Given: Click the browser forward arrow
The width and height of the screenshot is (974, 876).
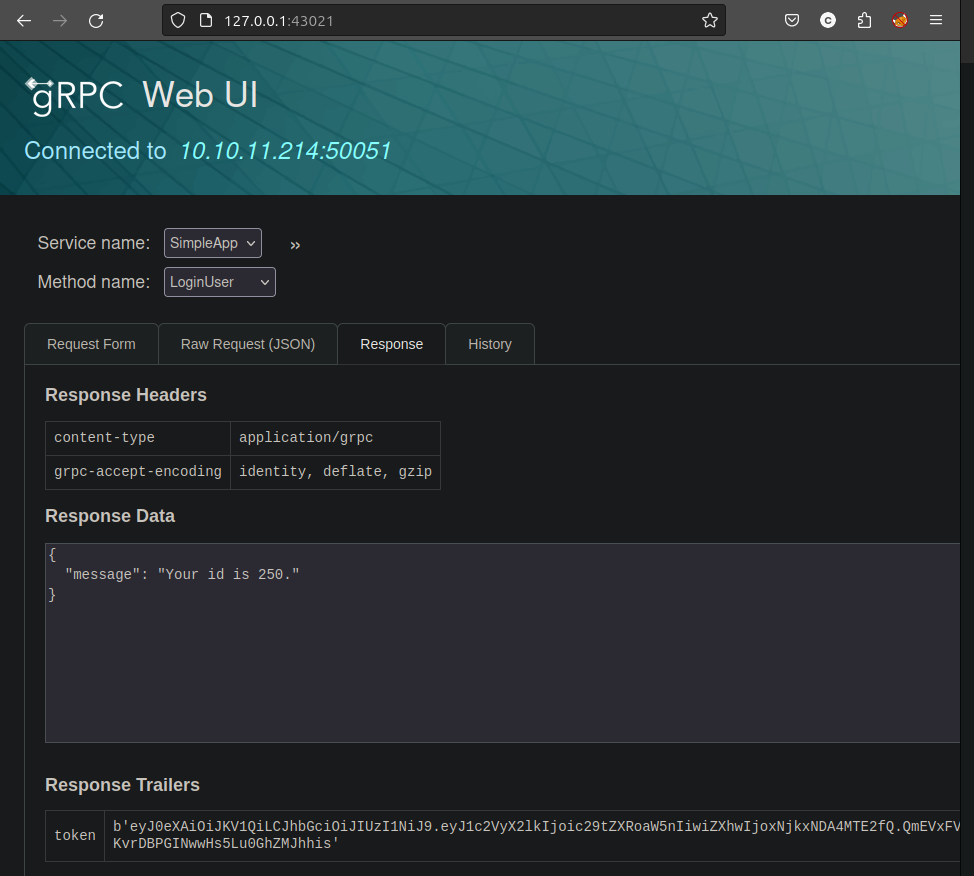Looking at the screenshot, I should (60, 20).
